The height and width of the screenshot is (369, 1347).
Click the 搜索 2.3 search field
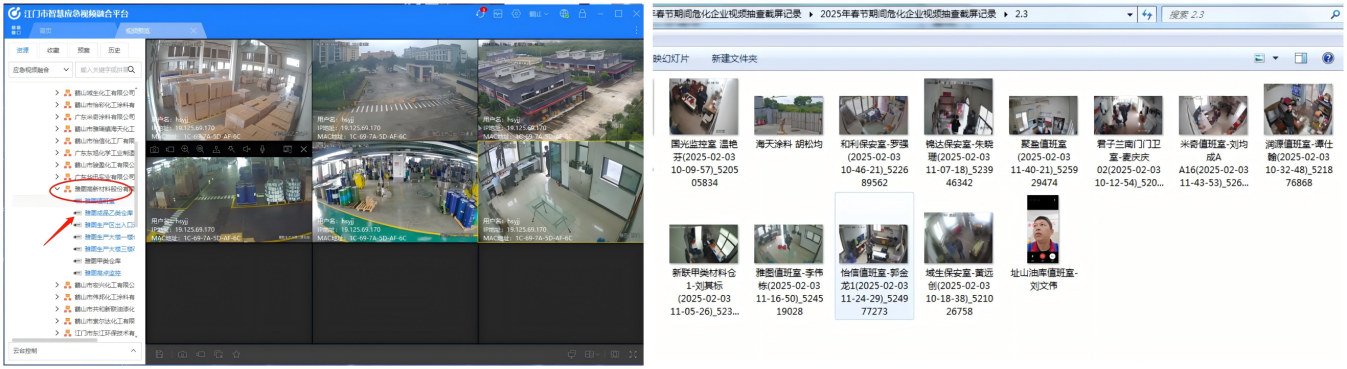[x=1249, y=15]
